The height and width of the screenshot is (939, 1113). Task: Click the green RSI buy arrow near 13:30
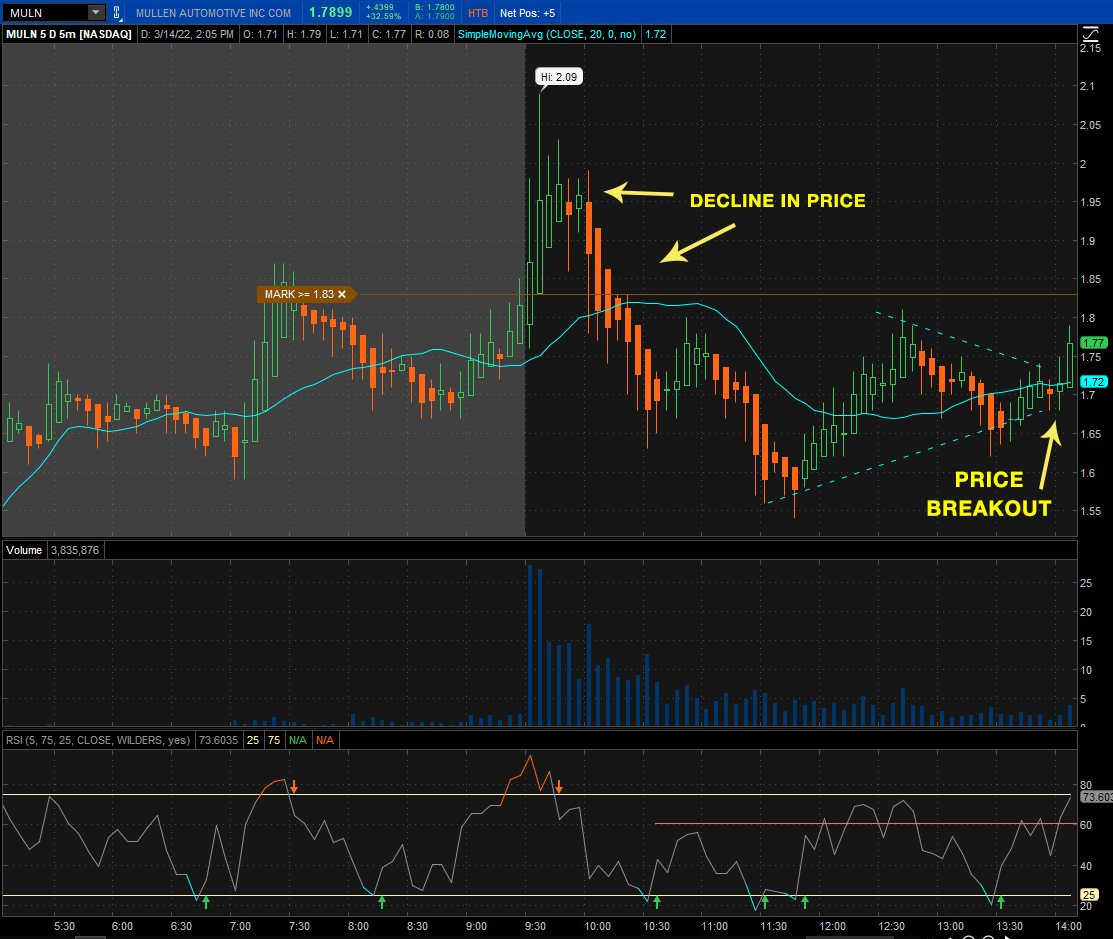coord(1000,902)
